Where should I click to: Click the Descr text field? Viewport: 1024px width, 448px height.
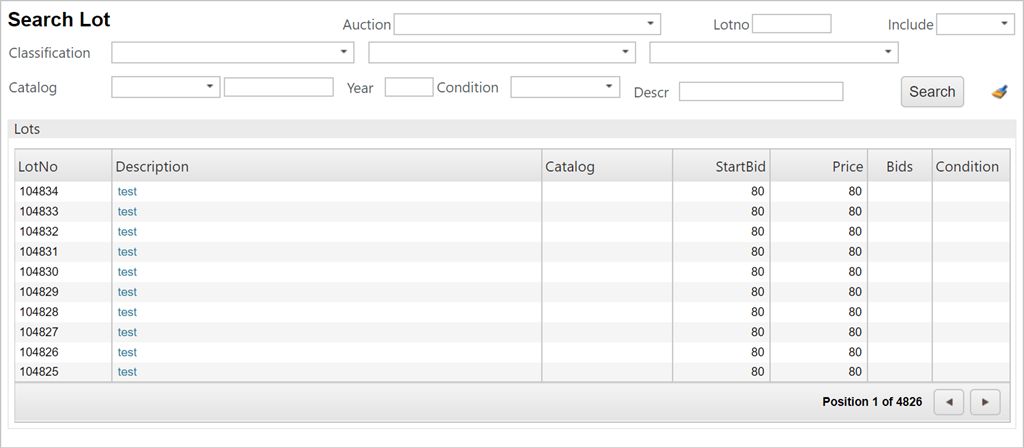760,92
